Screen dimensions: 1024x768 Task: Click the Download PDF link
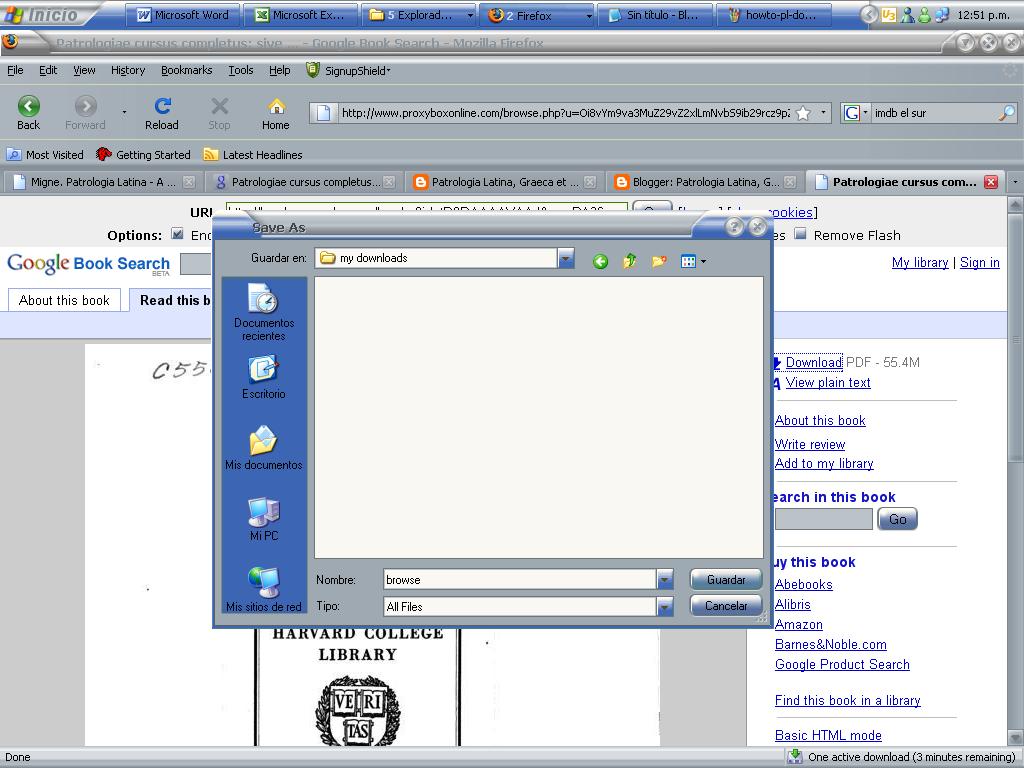tap(814, 362)
